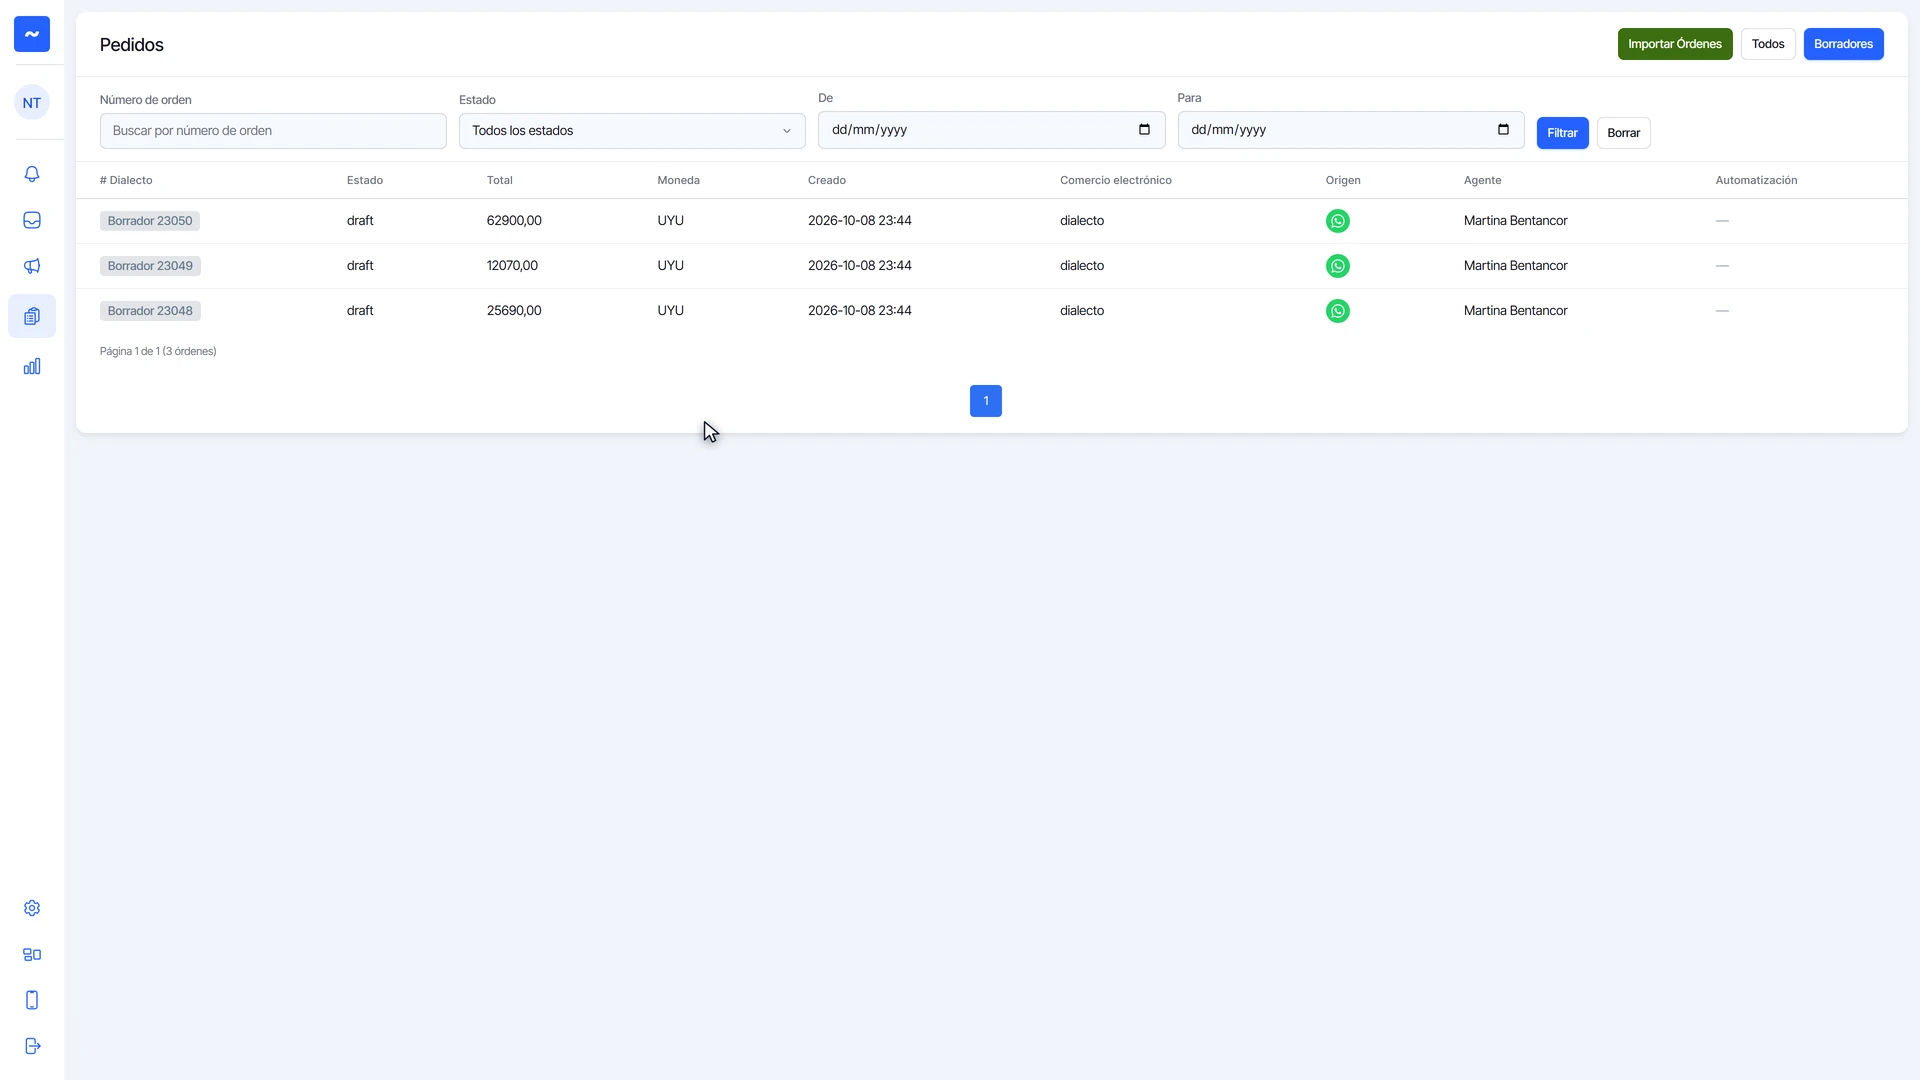Click WhatsApp icon for Borrador 23048
This screenshot has height=1080, width=1920.
[1337, 311]
